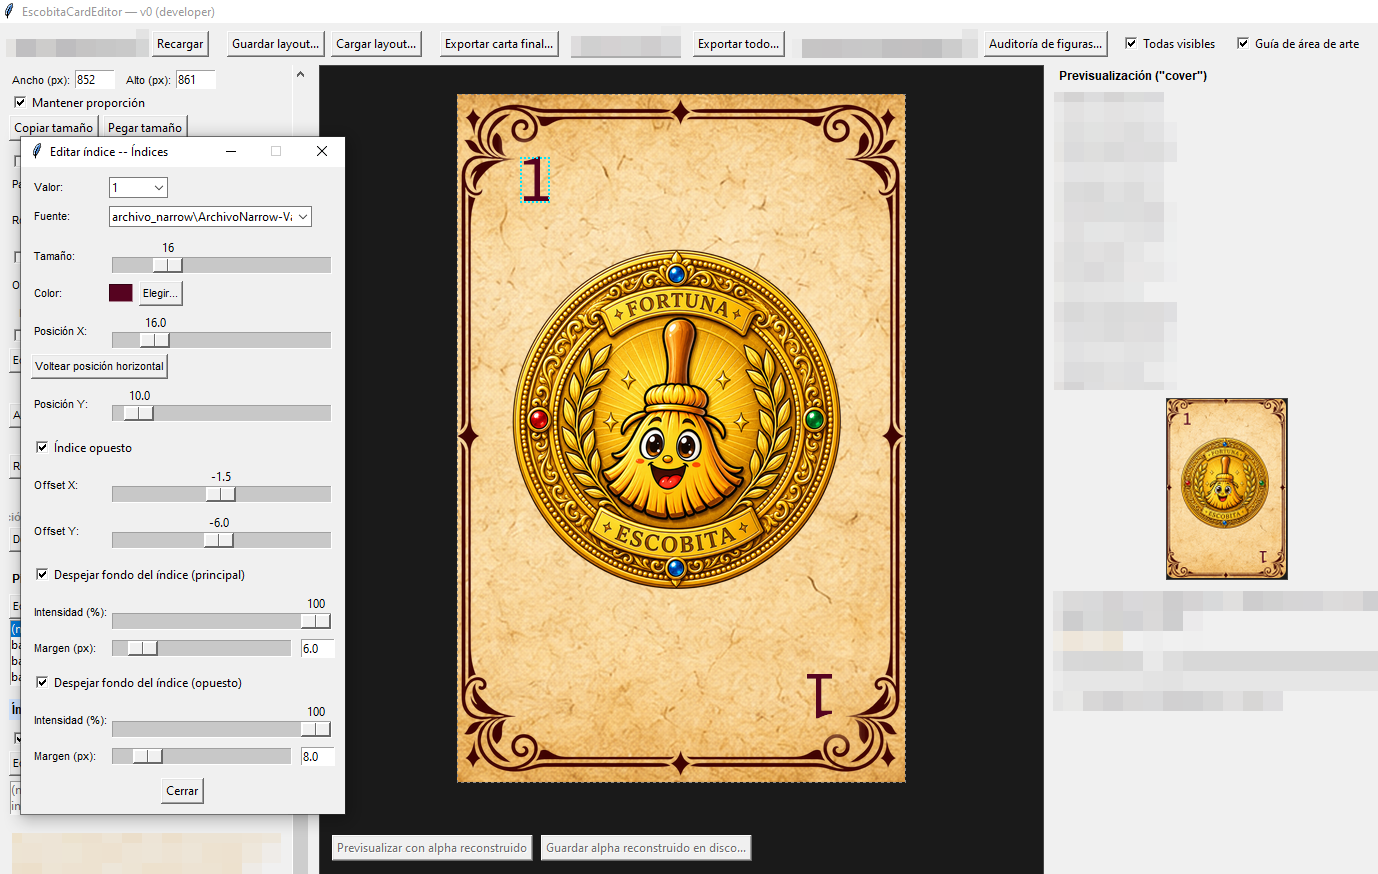
Task: Toggle Despejar fondo del índice (opuesto)
Action: [42, 682]
